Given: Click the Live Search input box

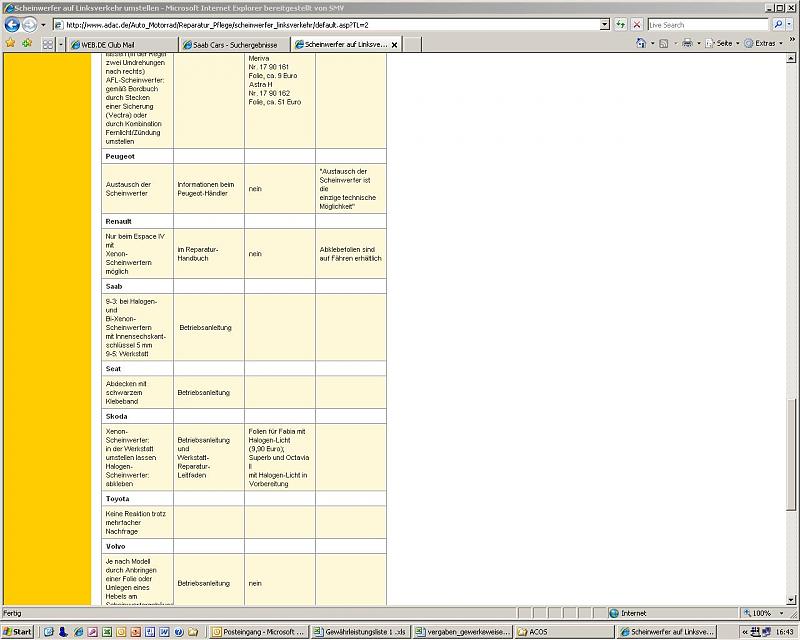Looking at the screenshot, I should tap(708, 24).
